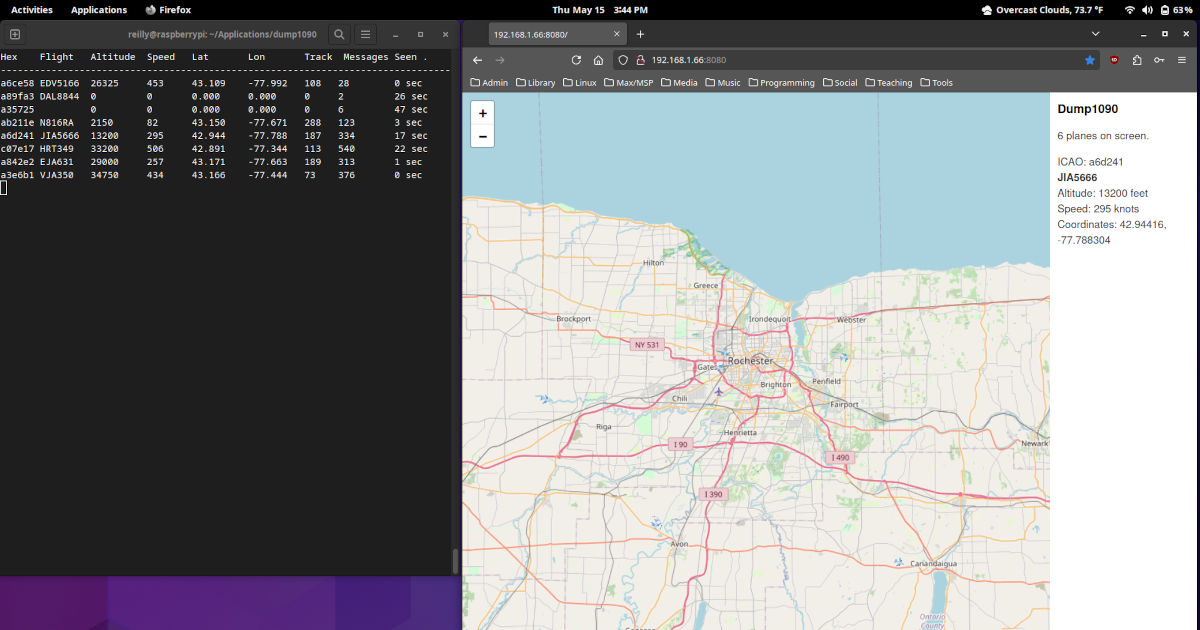Click the browser back arrow

point(477,60)
